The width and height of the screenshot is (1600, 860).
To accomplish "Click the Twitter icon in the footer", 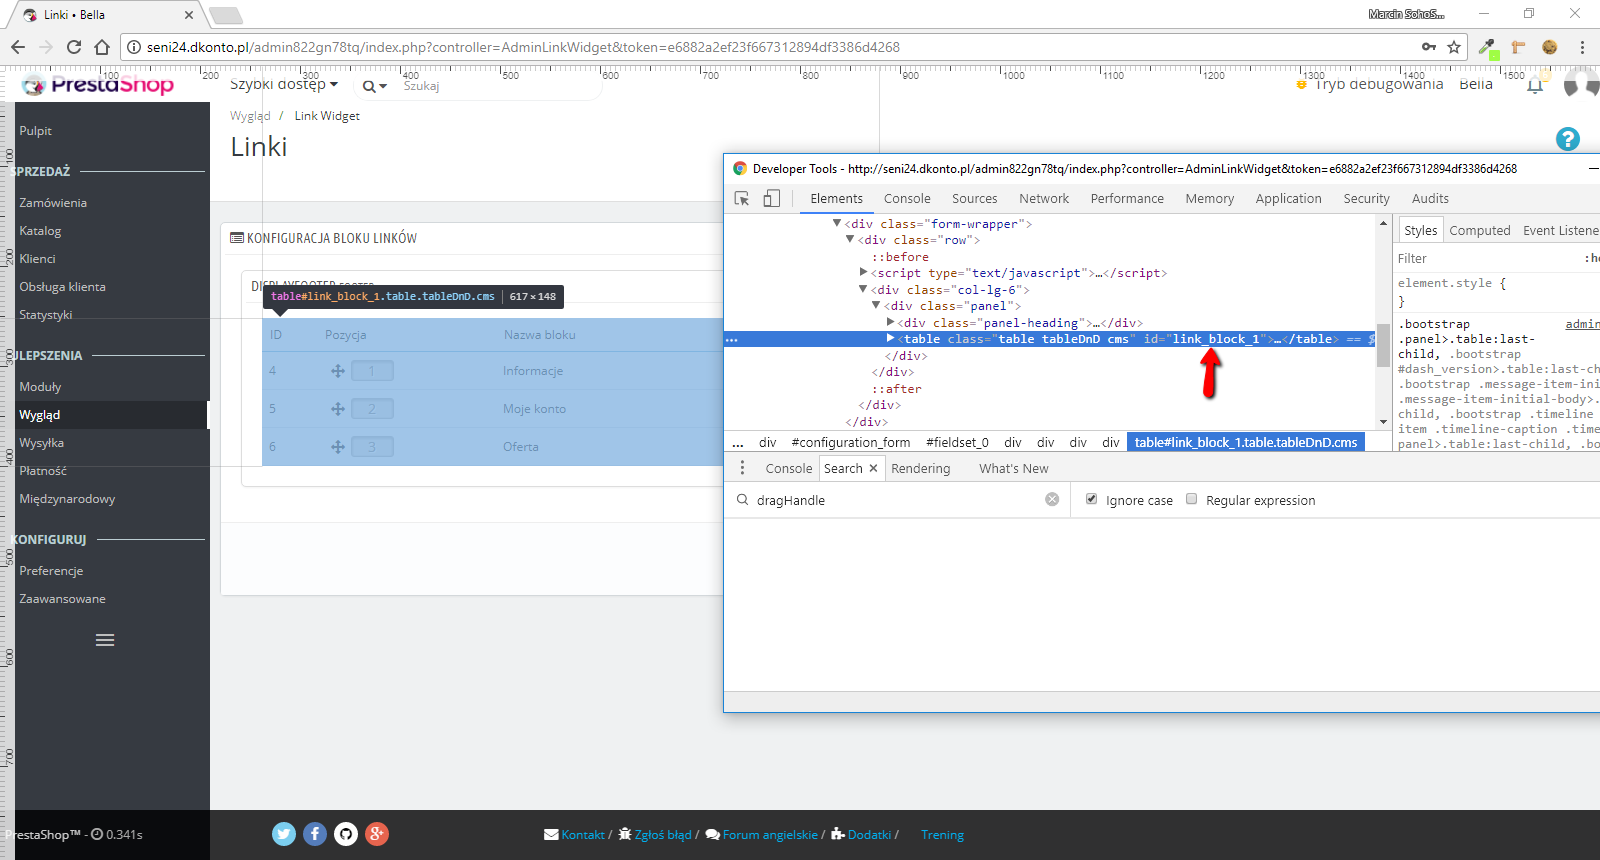I will pyautogui.click(x=284, y=834).
